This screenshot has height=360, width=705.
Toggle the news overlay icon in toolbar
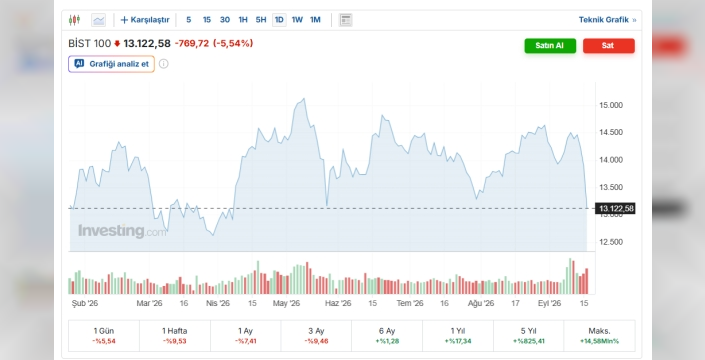[346, 20]
